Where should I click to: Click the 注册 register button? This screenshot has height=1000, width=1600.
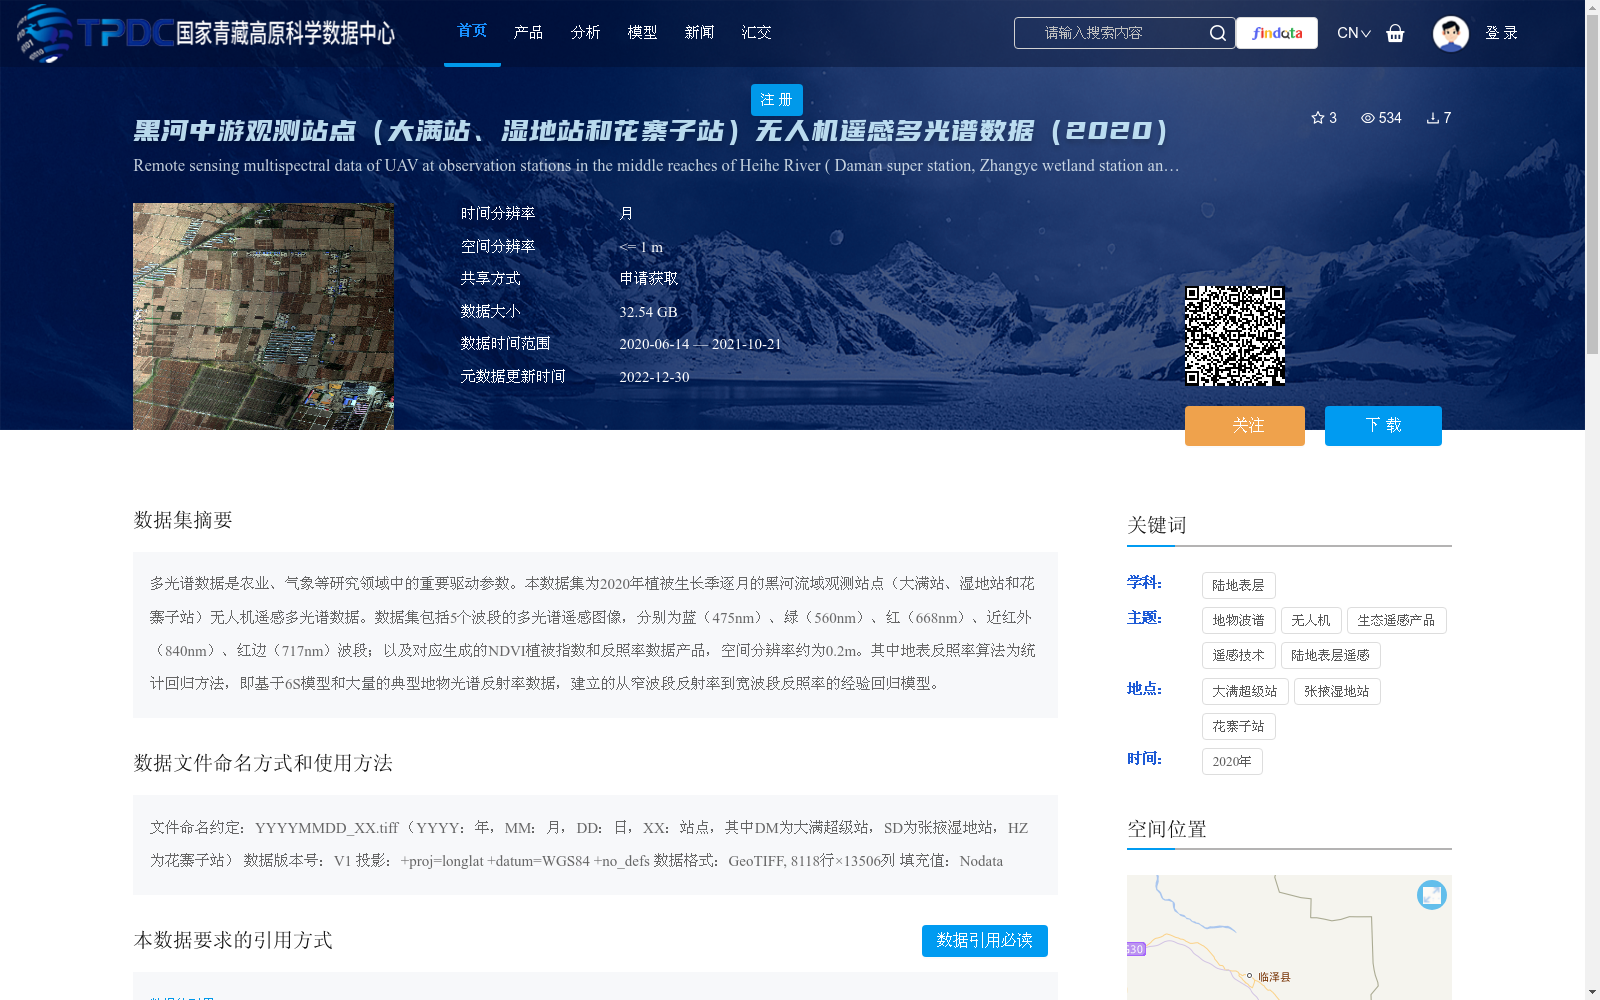click(777, 100)
